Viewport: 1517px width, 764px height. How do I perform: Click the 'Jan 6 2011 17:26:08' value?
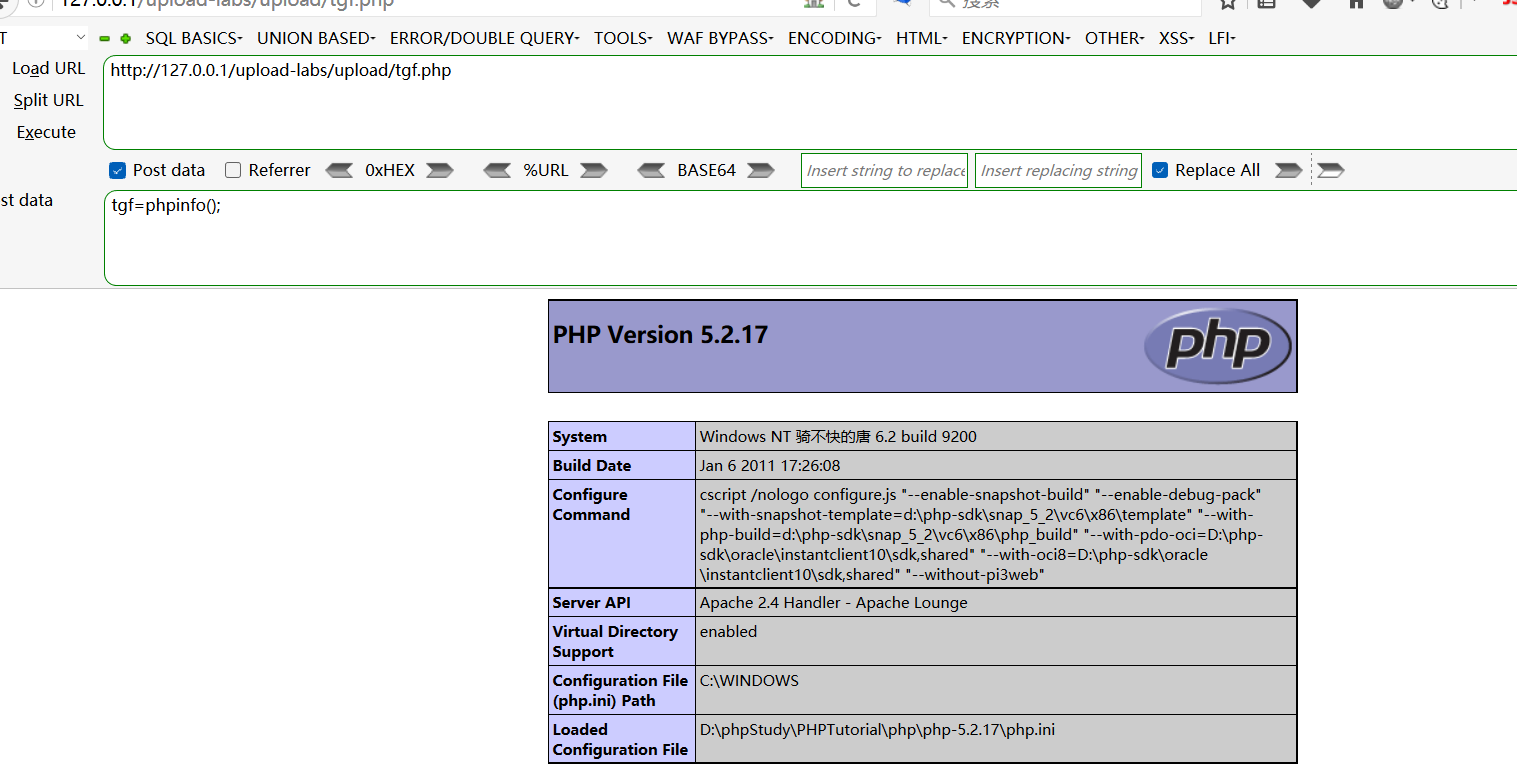(770, 465)
